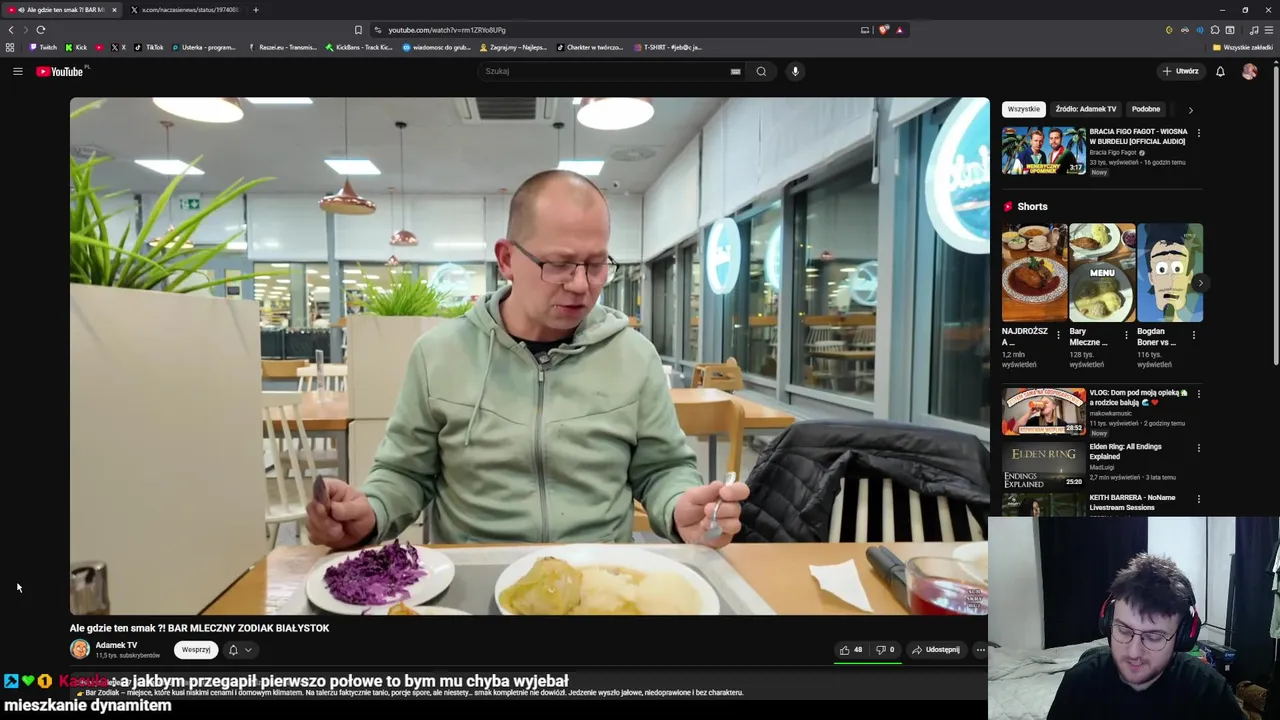
Task: Select the 'Podobne' filter chip
Action: coord(1146,109)
